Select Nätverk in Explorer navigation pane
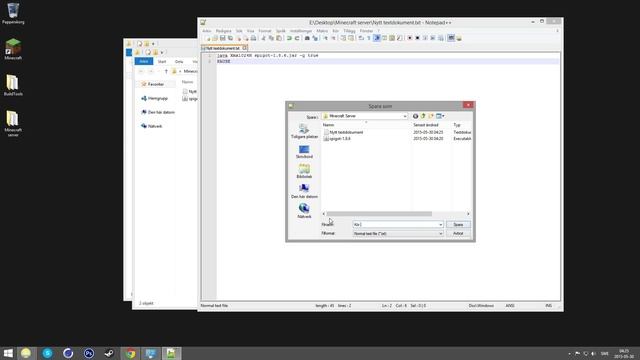This screenshot has width=640, height=360. coord(151,126)
